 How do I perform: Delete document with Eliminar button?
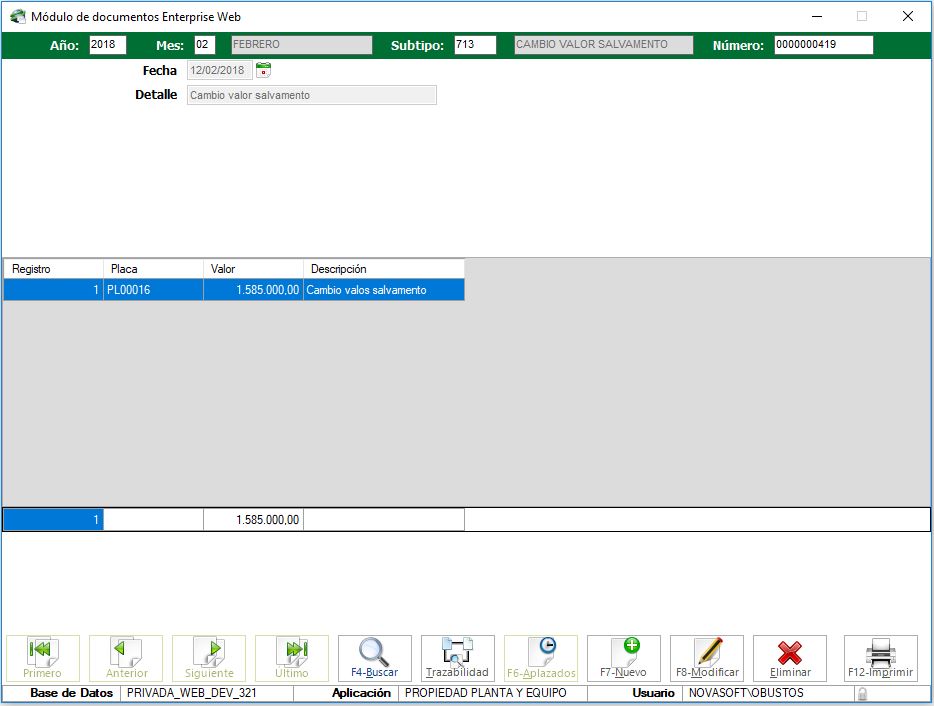point(790,658)
